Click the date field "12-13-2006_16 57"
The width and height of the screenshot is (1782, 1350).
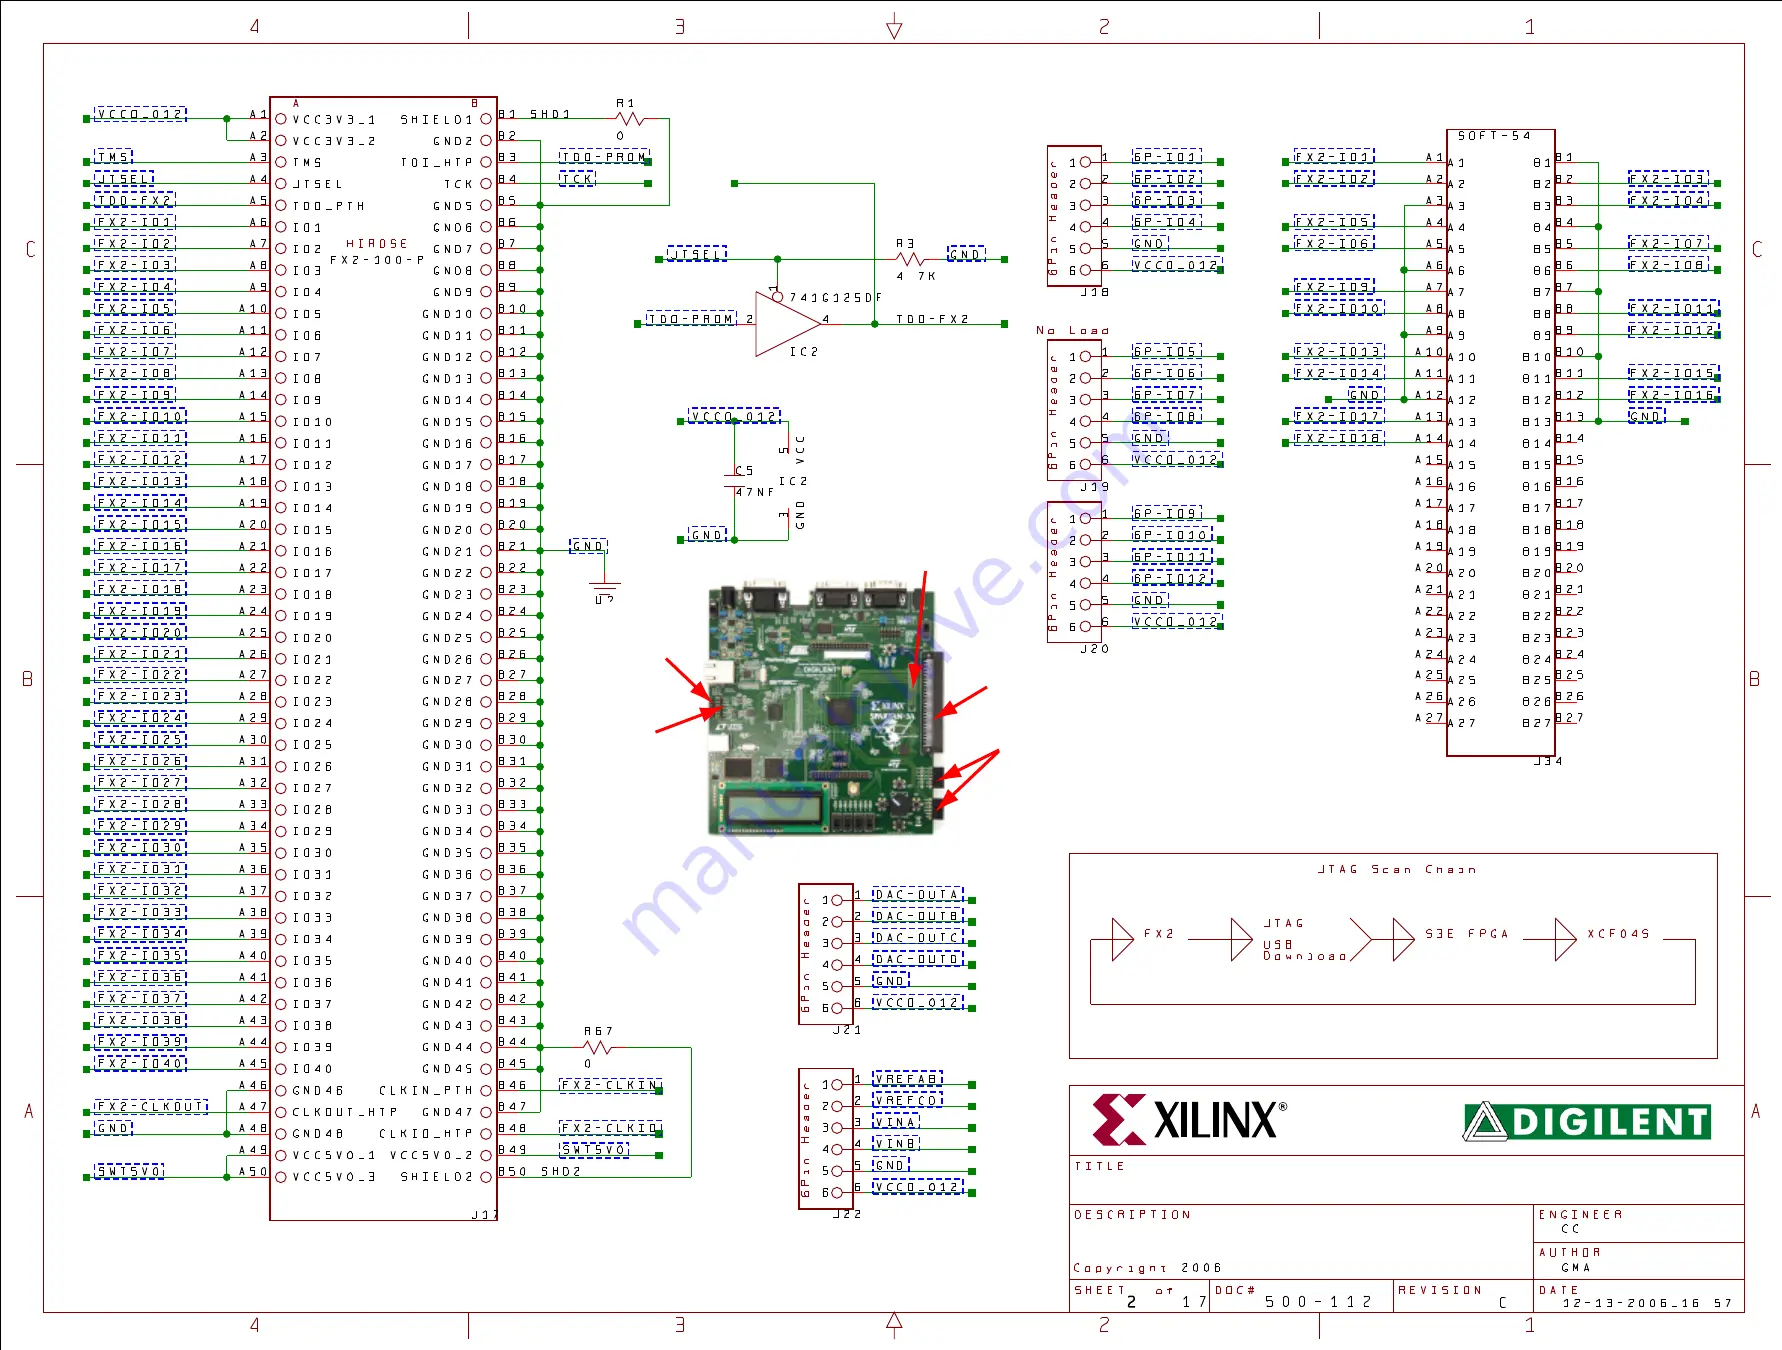1647,1303
